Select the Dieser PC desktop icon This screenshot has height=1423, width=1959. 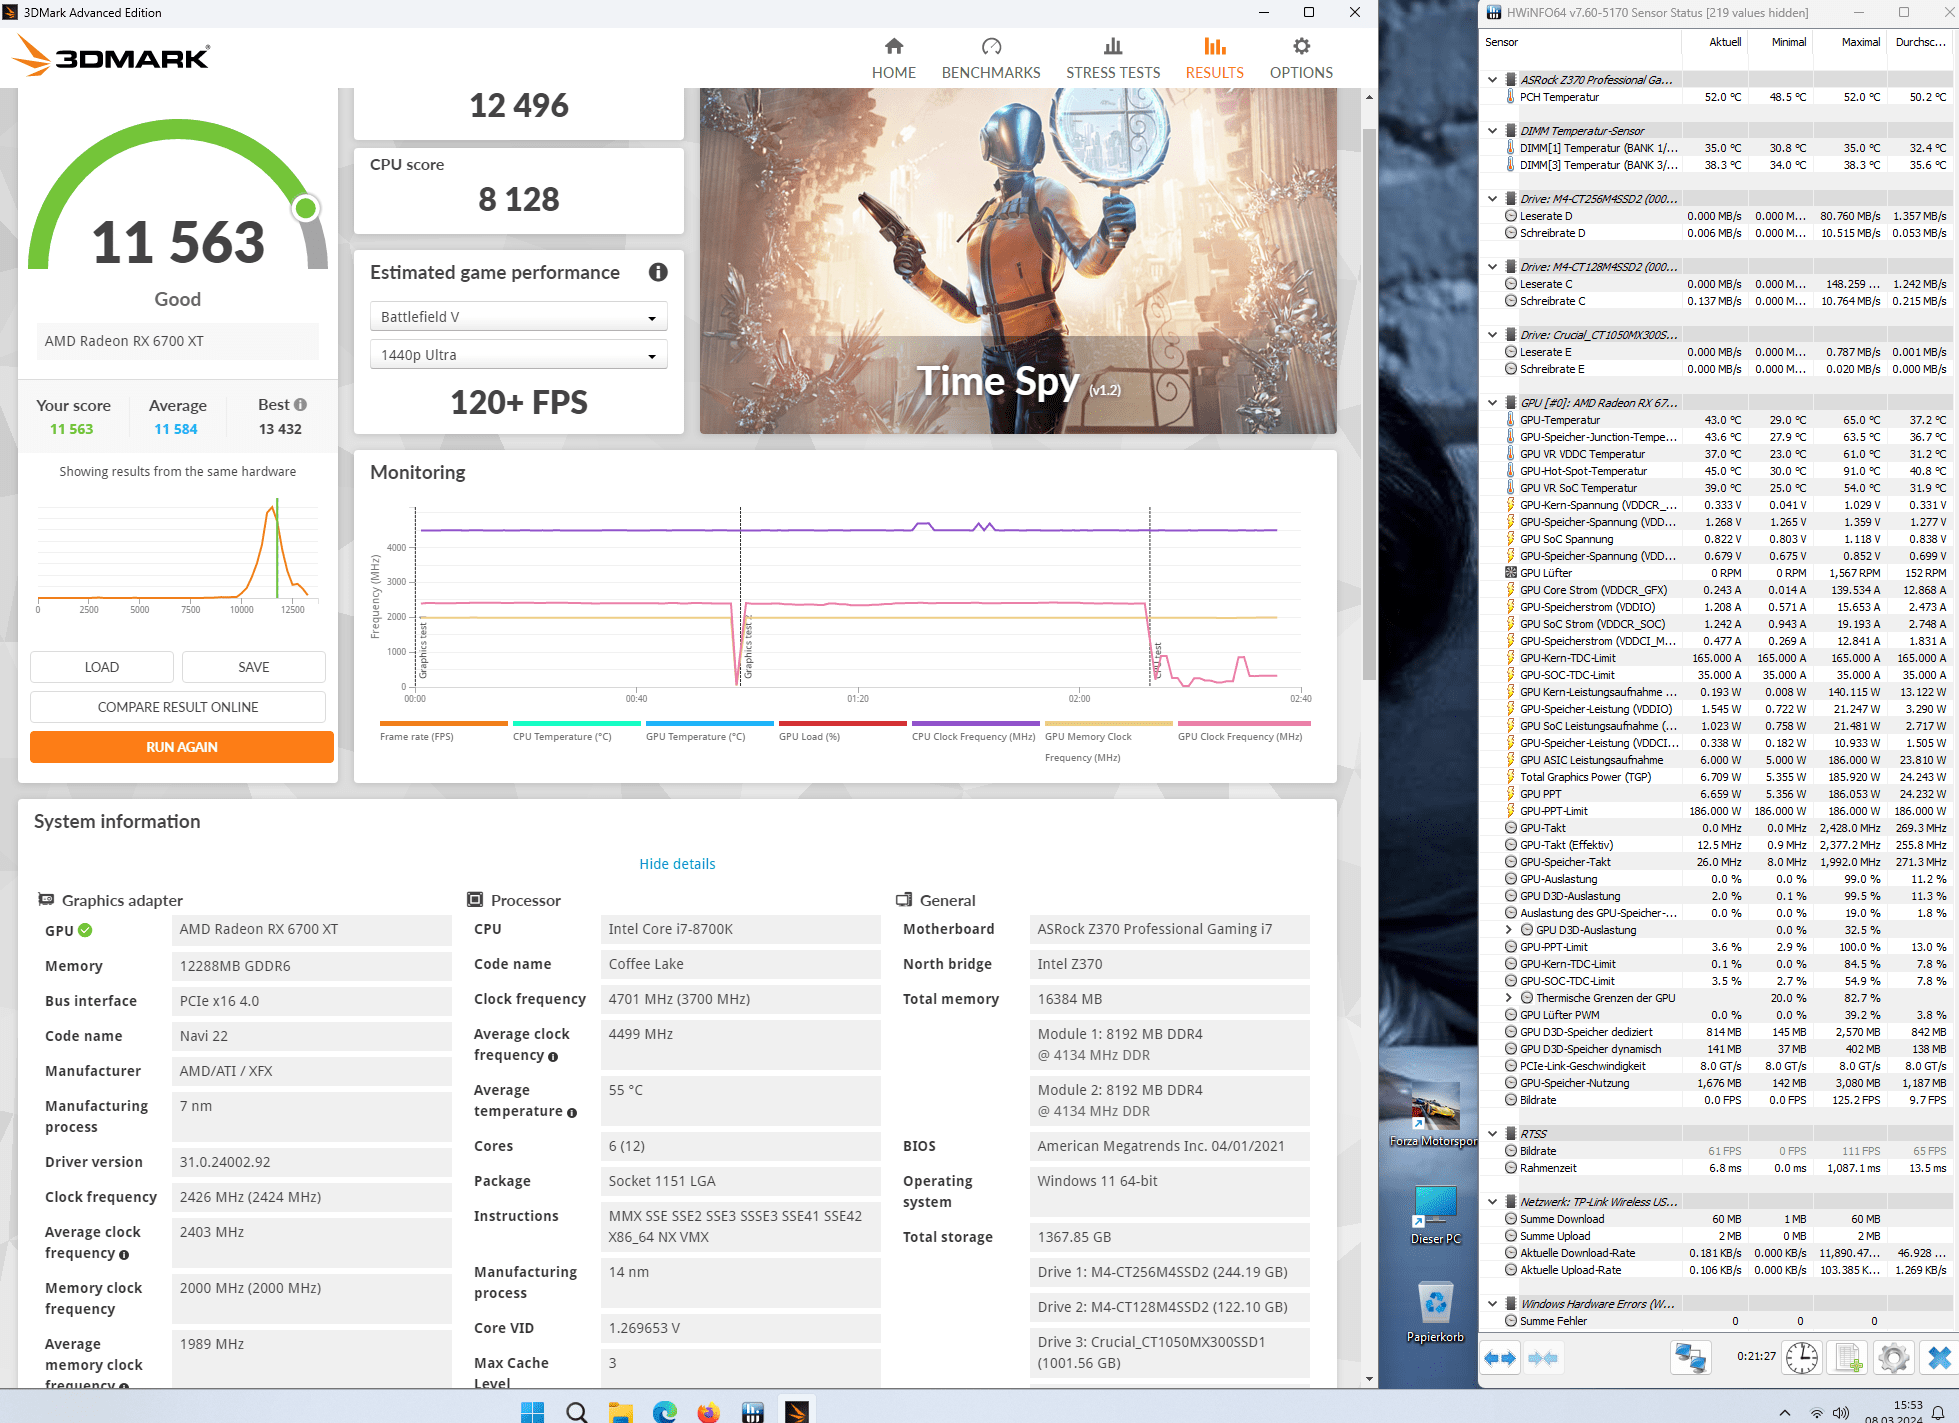1435,1214
